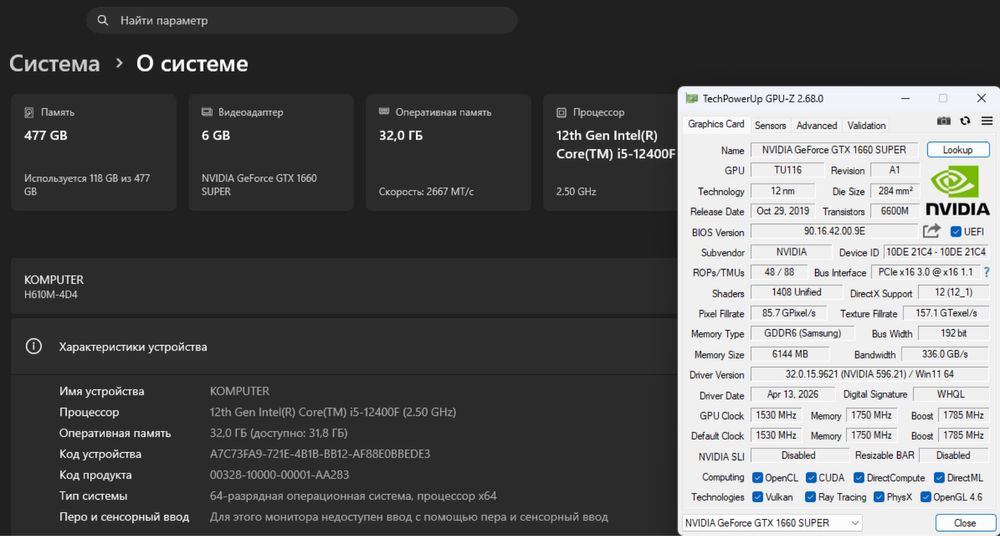The height and width of the screenshot is (536, 1000).
Task: Click the GPU-Z screenshot camera icon
Action: 944,121
